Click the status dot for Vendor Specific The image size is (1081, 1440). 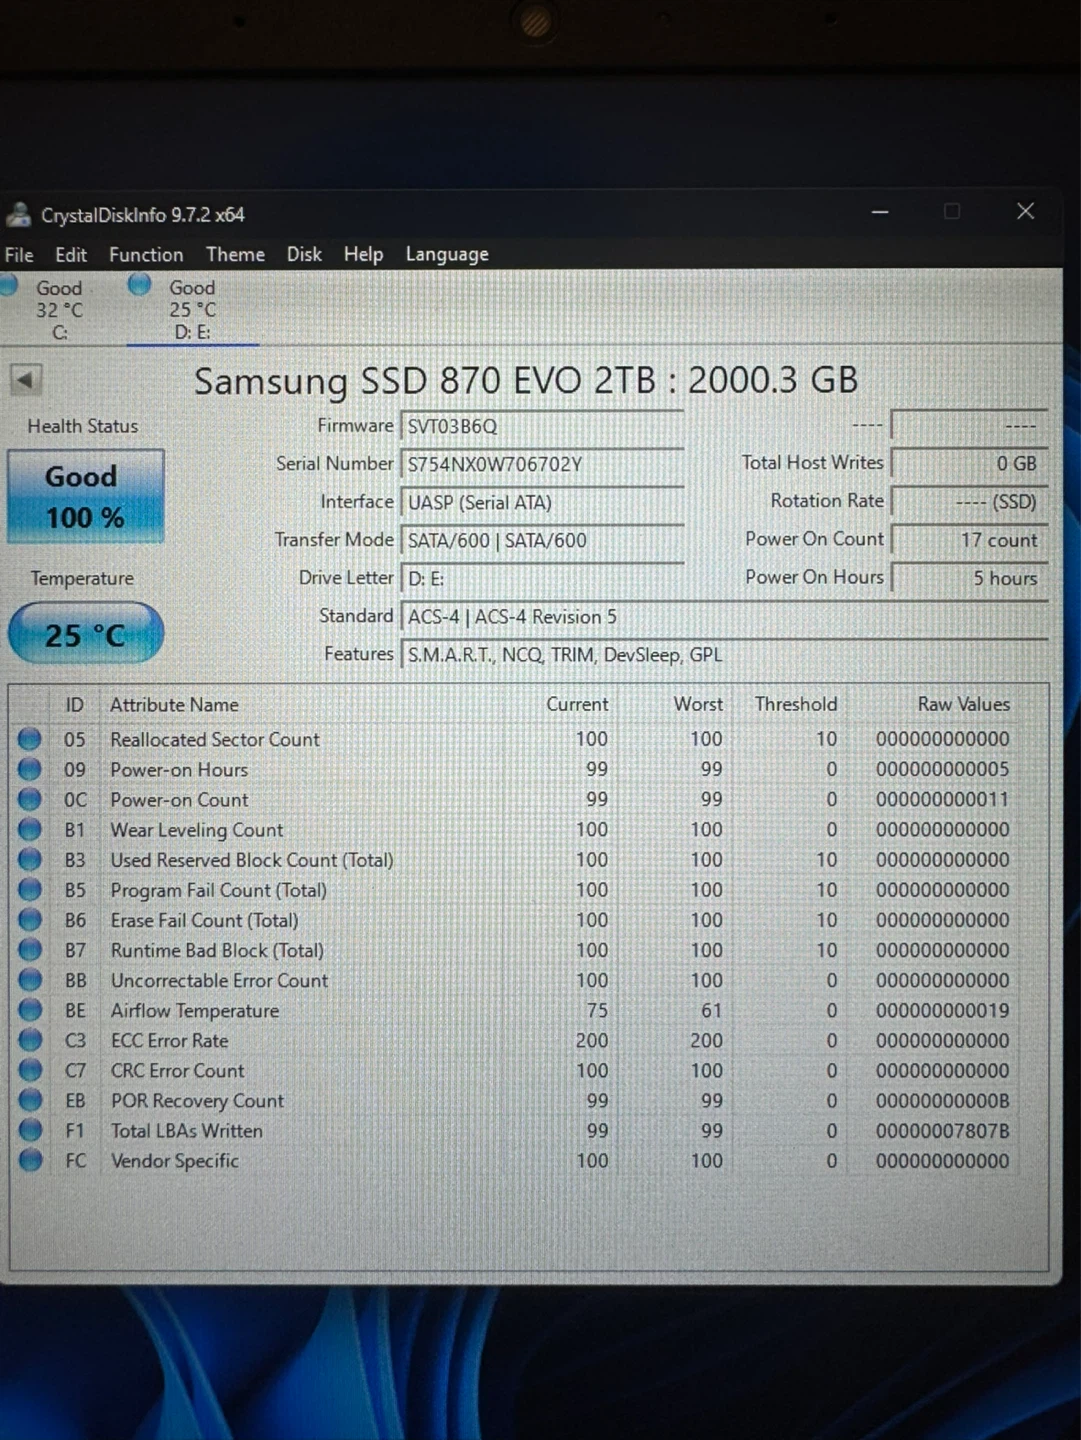pos(30,1160)
